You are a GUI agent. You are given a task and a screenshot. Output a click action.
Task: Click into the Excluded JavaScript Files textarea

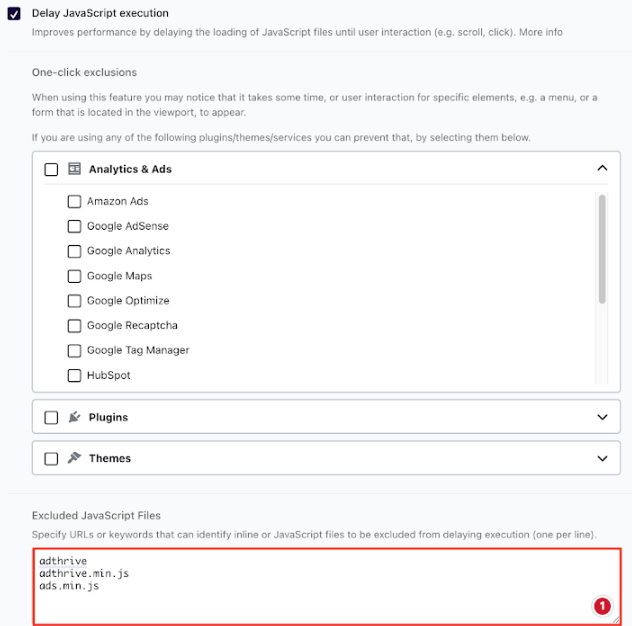[x=326, y=586]
